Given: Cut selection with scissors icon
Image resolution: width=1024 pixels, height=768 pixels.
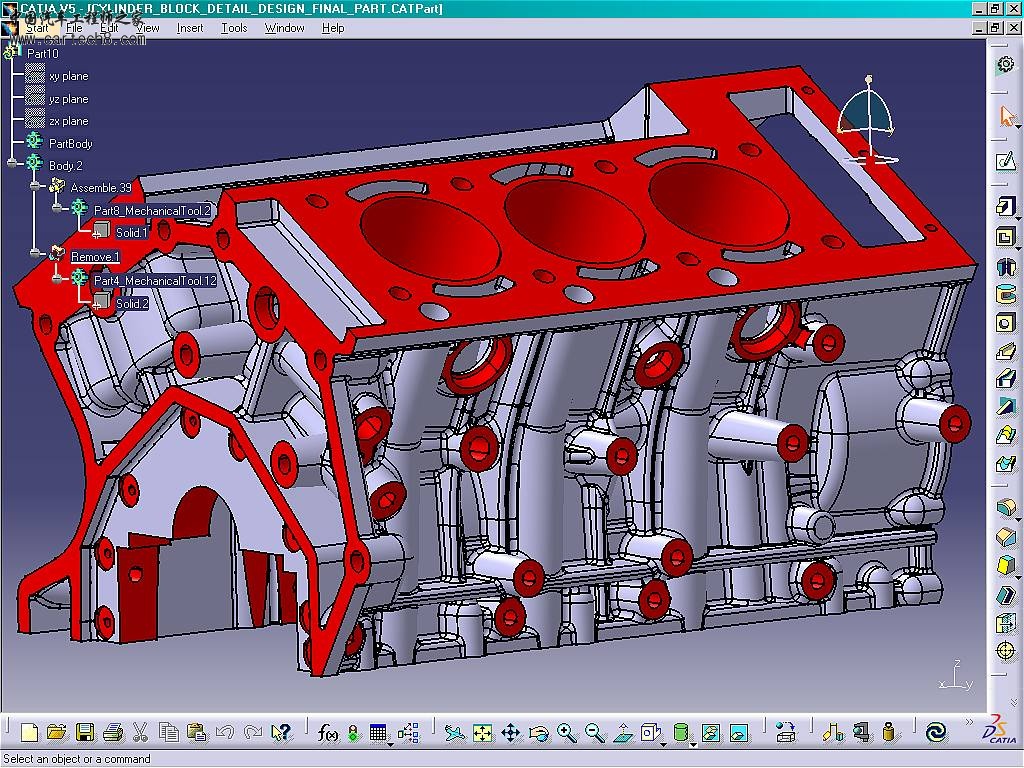Looking at the screenshot, I should pos(140,733).
